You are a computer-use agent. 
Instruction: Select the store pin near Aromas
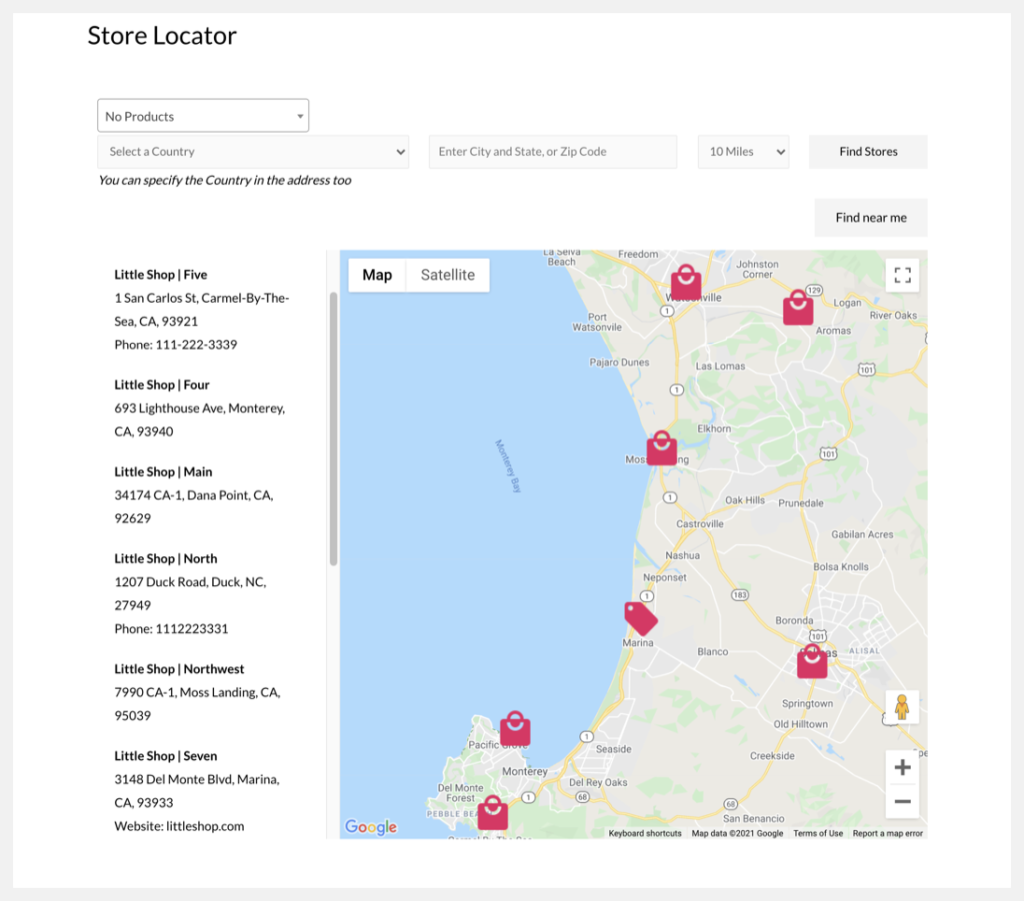(x=795, y=307)
